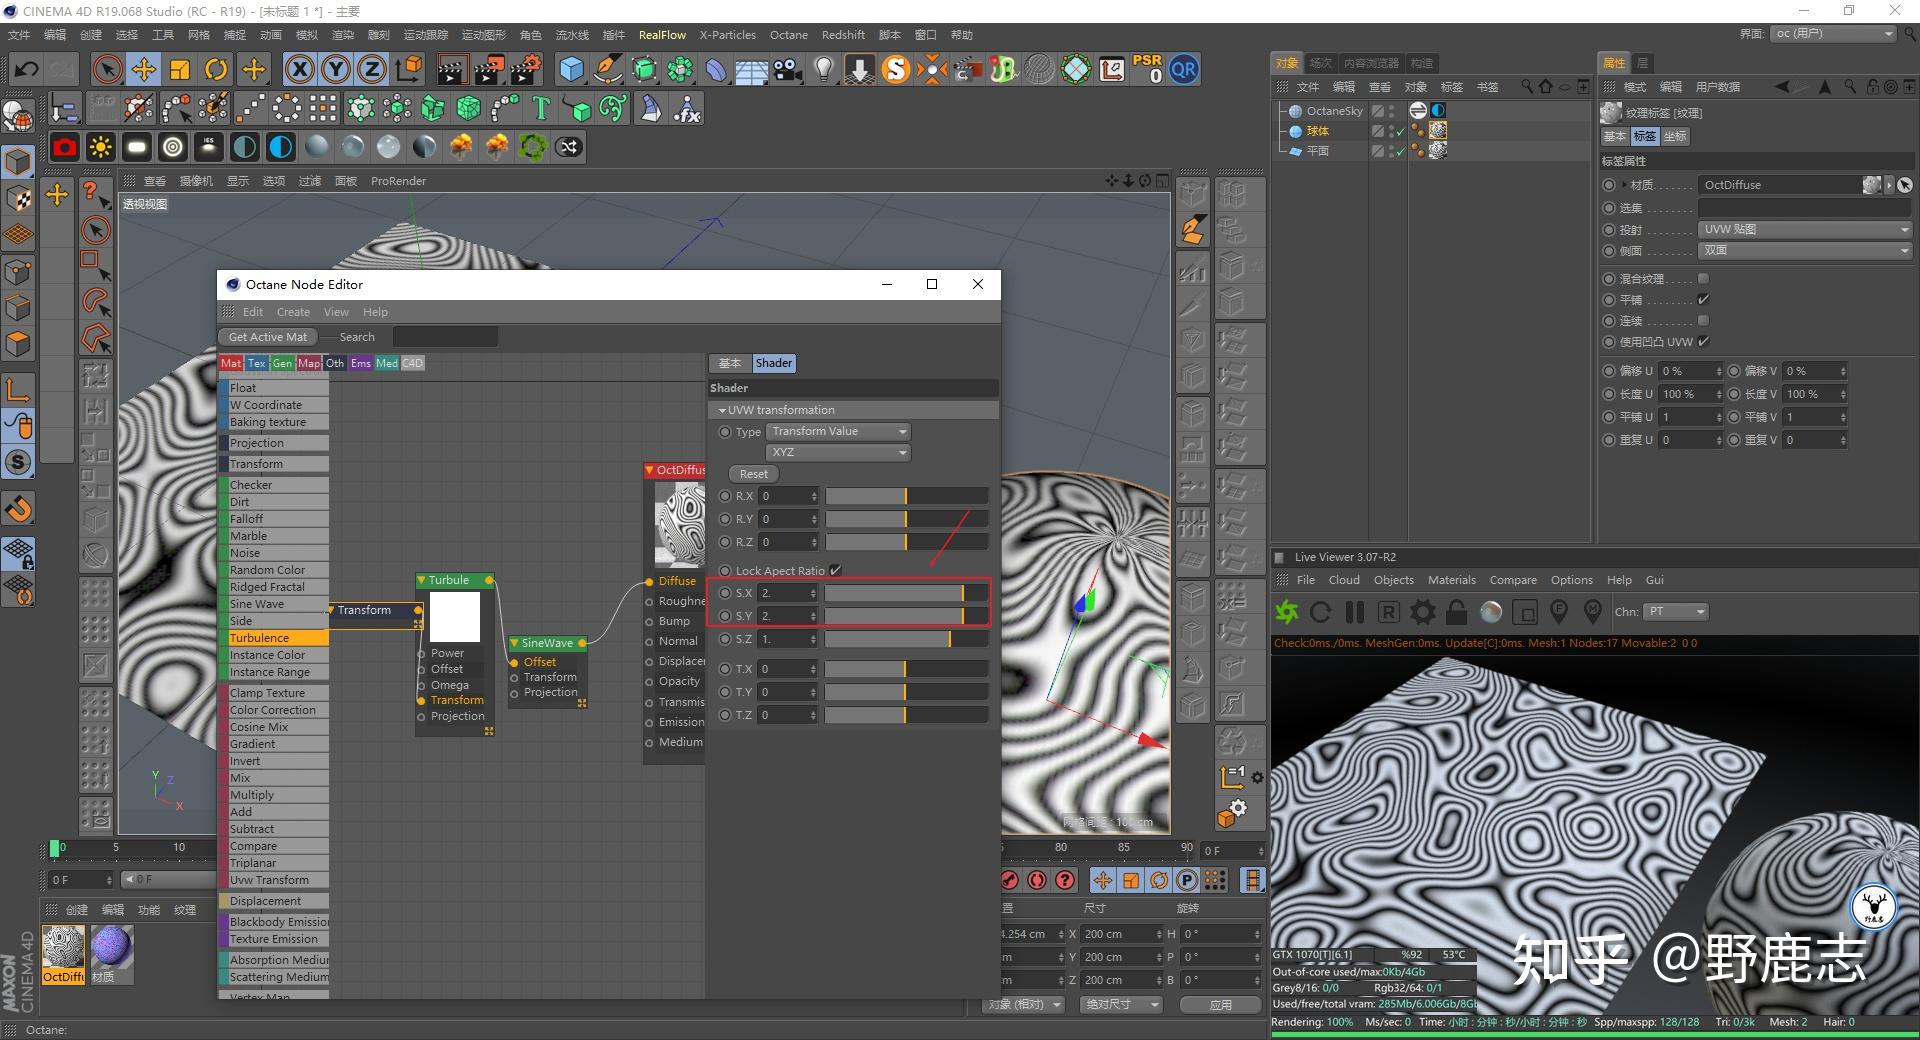This screenshot has height=1040, width=1920.
Task: Open the Transform Value type dropdown
Action: (x=838, y=432)
